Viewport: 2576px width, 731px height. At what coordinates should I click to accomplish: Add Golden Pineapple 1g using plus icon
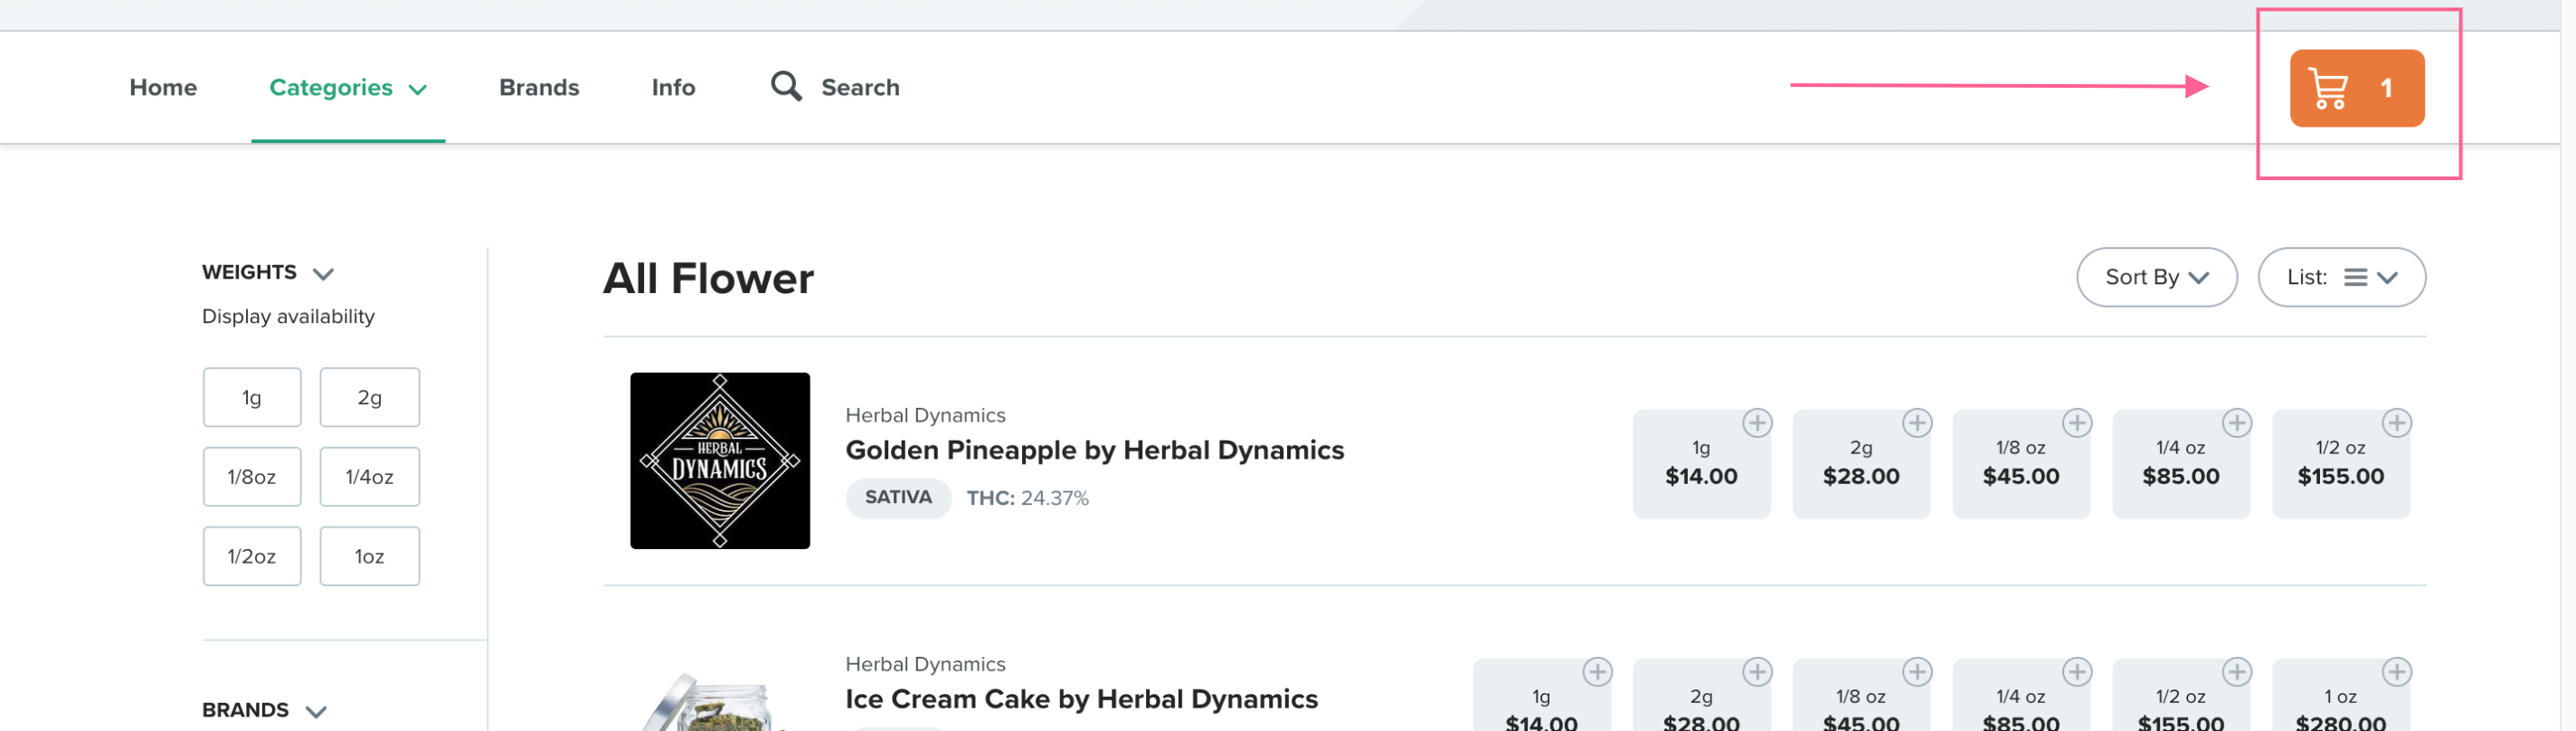[x=1756, y=423]
